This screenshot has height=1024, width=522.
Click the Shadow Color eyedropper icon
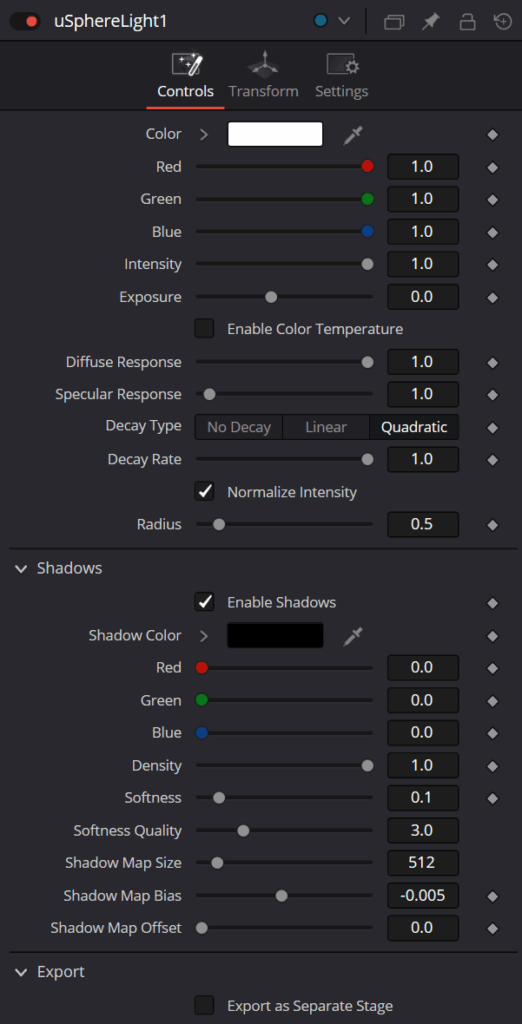click(x=353, y=636)
